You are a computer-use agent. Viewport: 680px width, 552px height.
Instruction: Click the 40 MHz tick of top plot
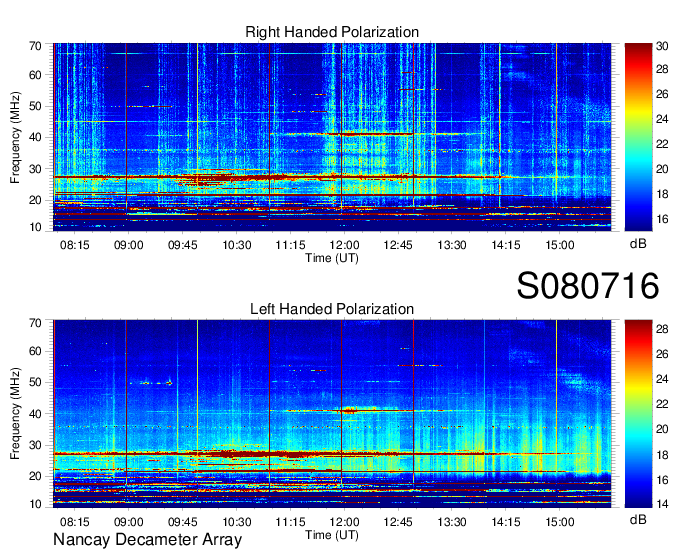coord(36,137)
